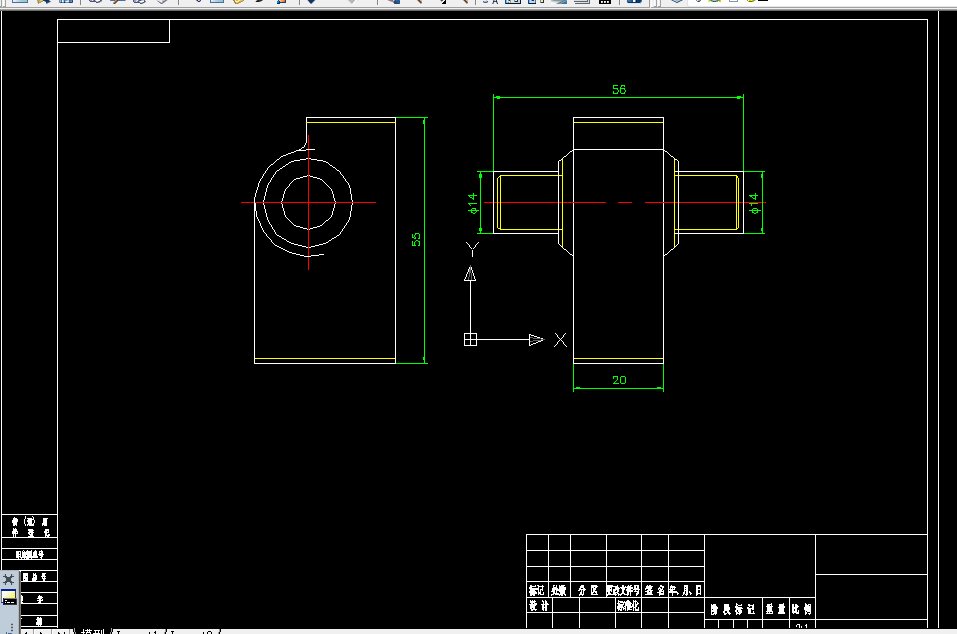Click the 标准化 cell in the title block
Viewport: 957px width, 634px height.
(x=627, y=605)
